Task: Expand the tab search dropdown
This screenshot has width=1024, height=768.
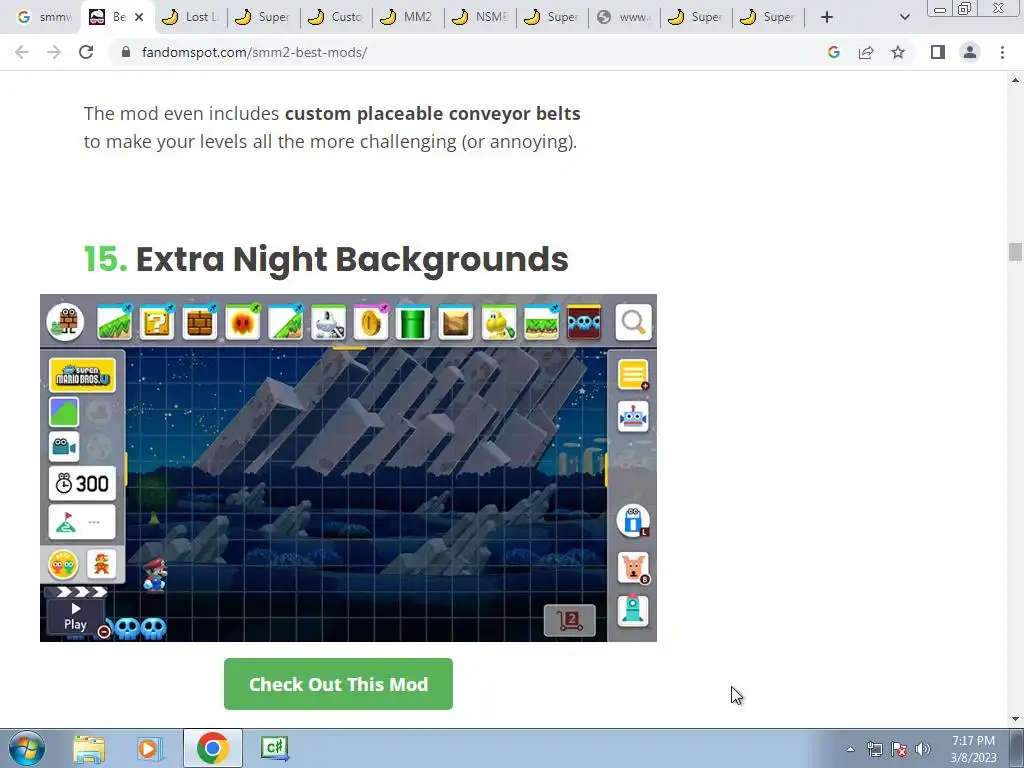Action: click(904, 17)
